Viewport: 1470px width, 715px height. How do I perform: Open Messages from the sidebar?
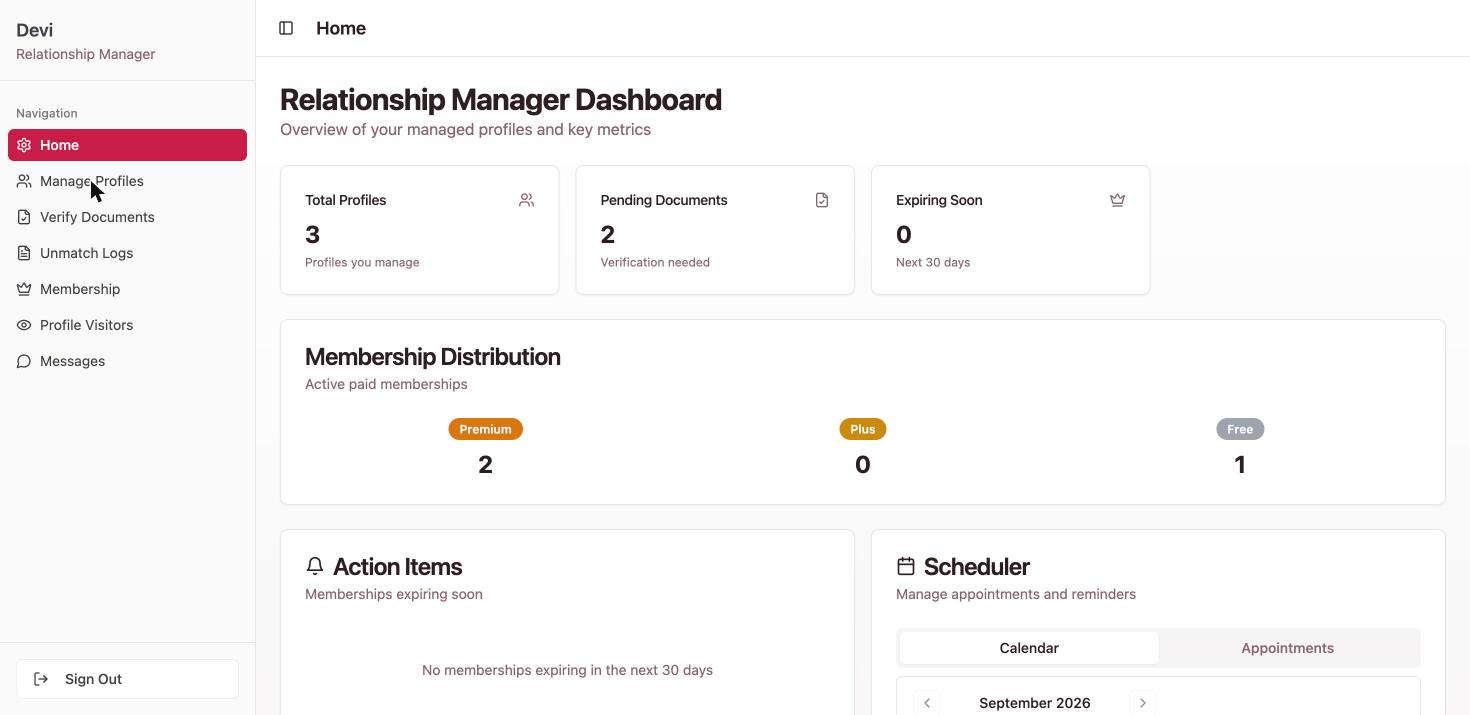tap(127, 361)
